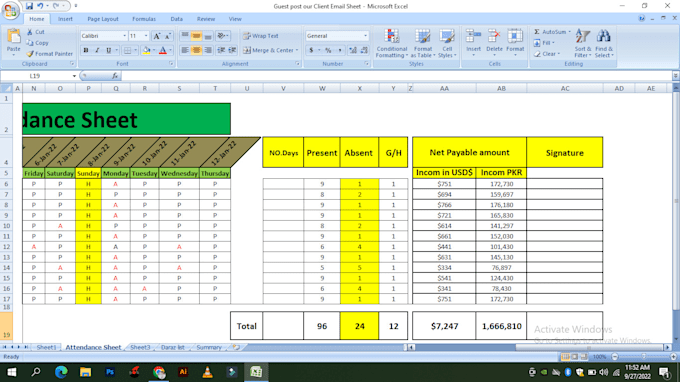The width and height of the screenshot is (680, 382).
Task: Toggle Wrap Text for cells
Action: coord(261,36)
